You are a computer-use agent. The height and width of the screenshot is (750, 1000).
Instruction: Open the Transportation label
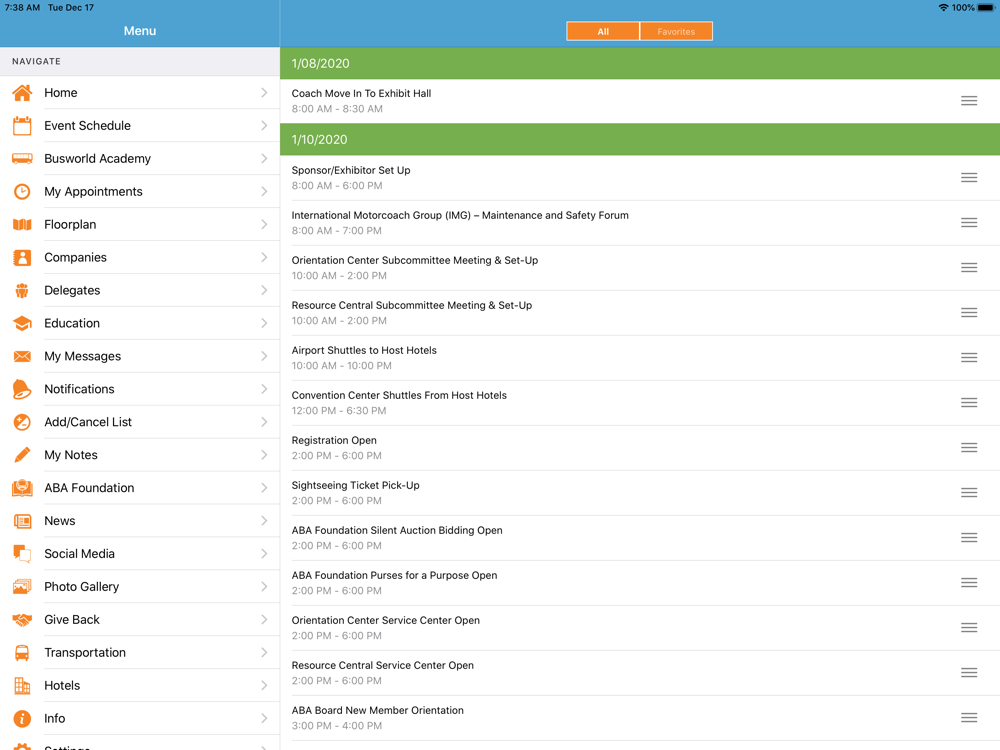85,652
